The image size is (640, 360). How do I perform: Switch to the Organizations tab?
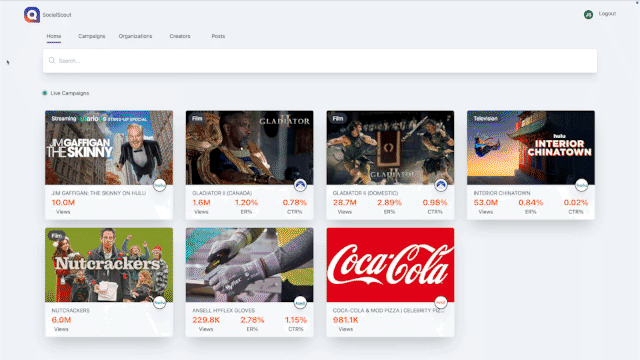[136, 36]
